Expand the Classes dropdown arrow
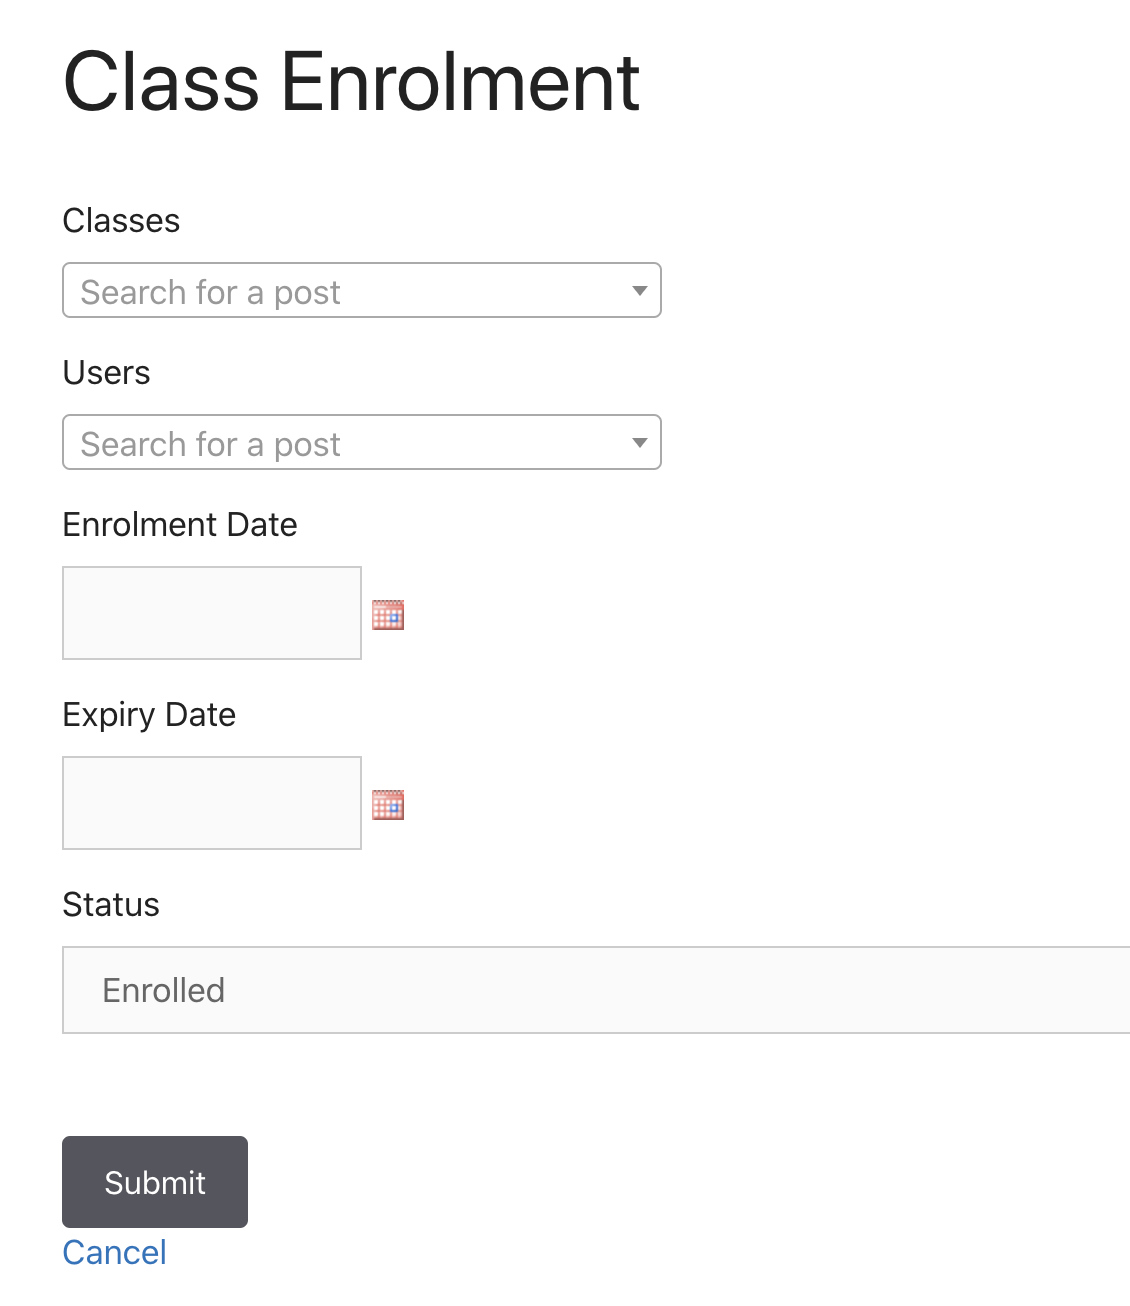Image resolution: width=1130 pixels, height=1306 pixels. 640,291
